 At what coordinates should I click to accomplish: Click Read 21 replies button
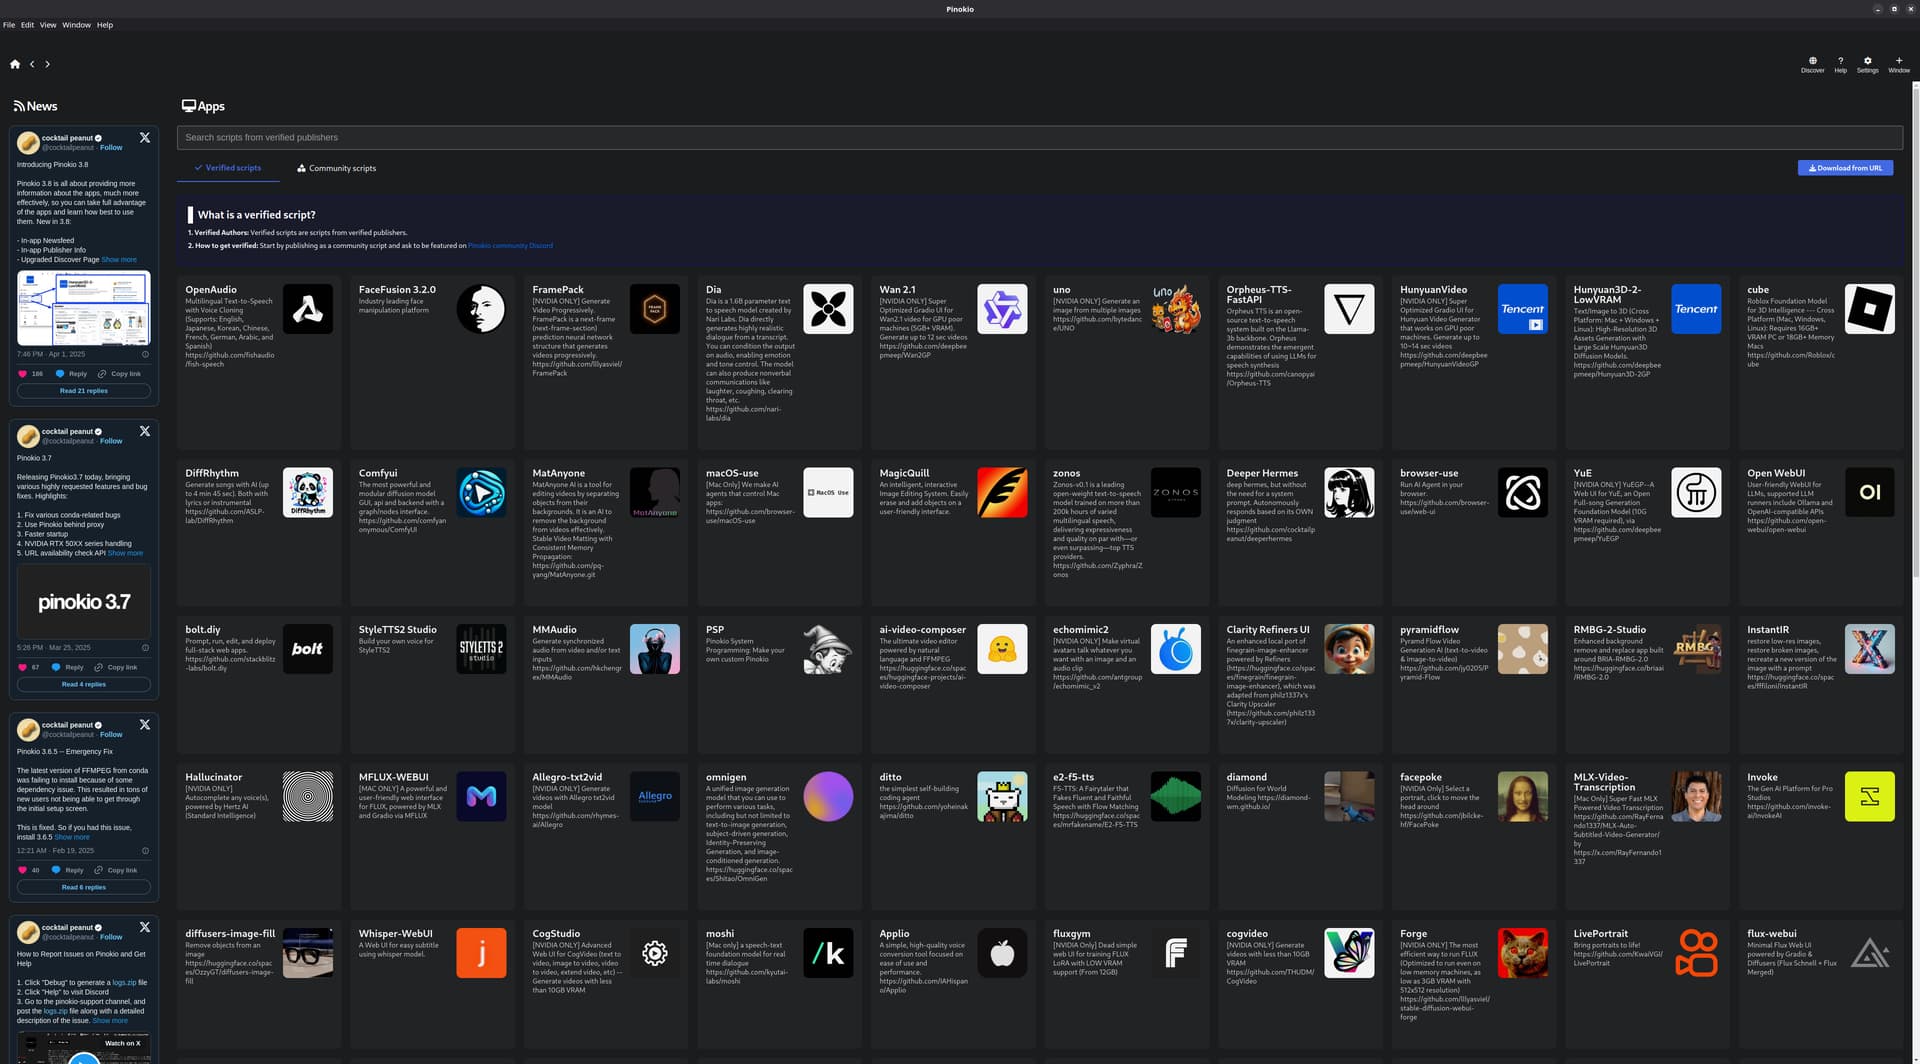coord(84,391)
